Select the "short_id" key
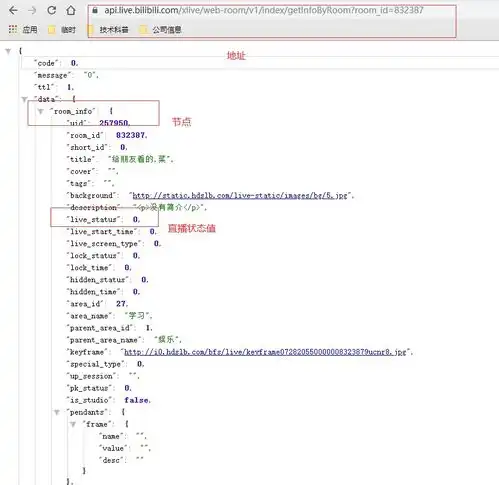 click(87, 147)
